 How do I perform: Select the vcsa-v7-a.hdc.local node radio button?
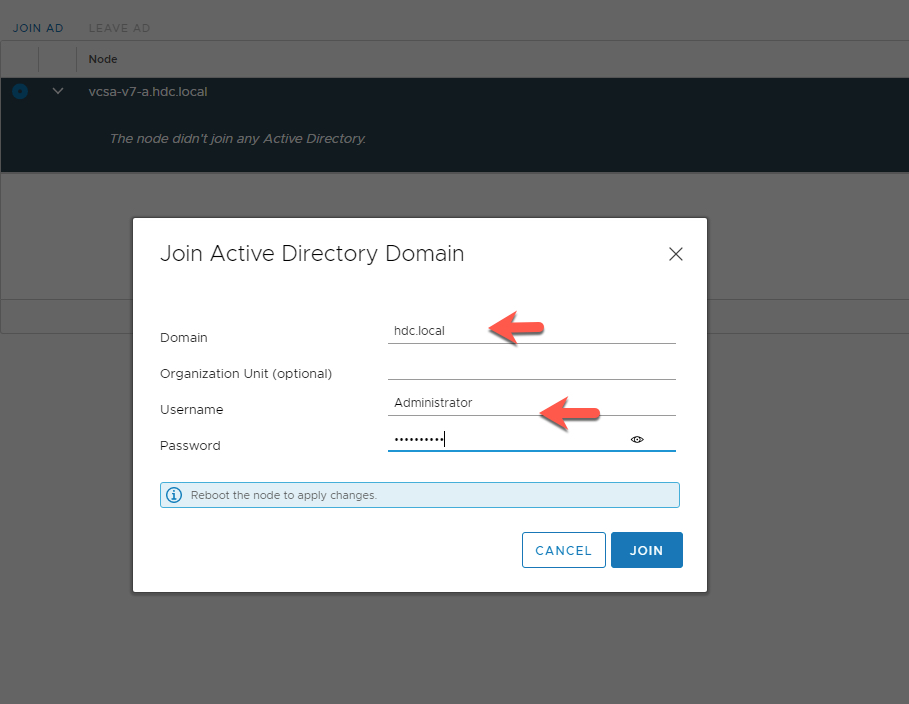[x=20, y=92]
